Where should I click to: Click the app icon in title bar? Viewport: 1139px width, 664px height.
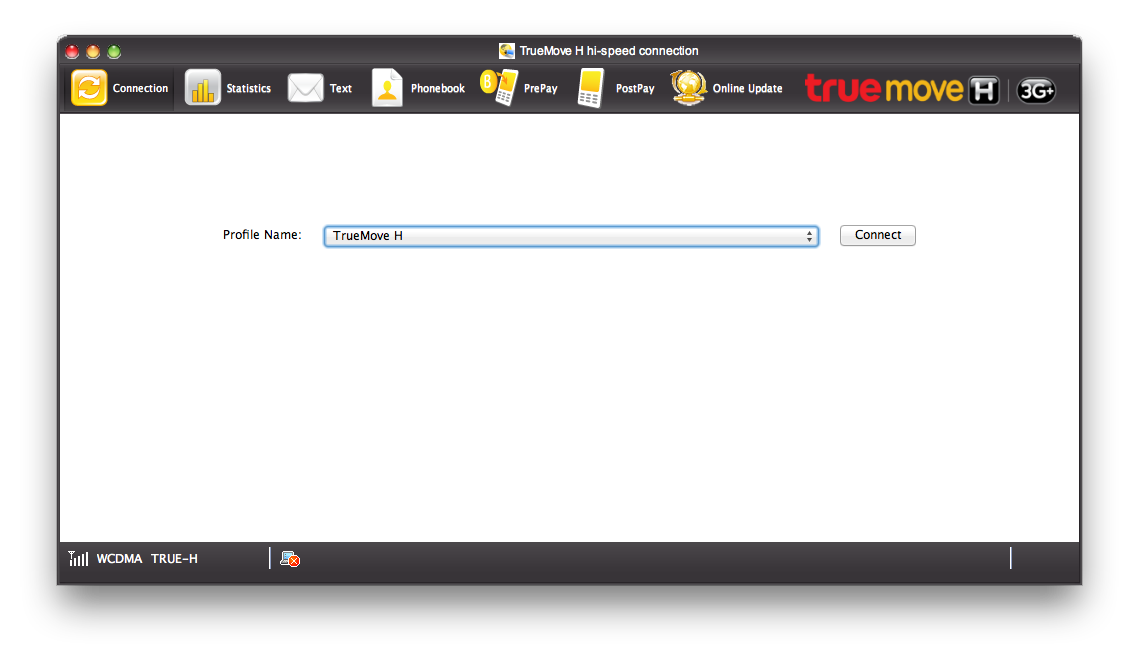tap(506, 51)
